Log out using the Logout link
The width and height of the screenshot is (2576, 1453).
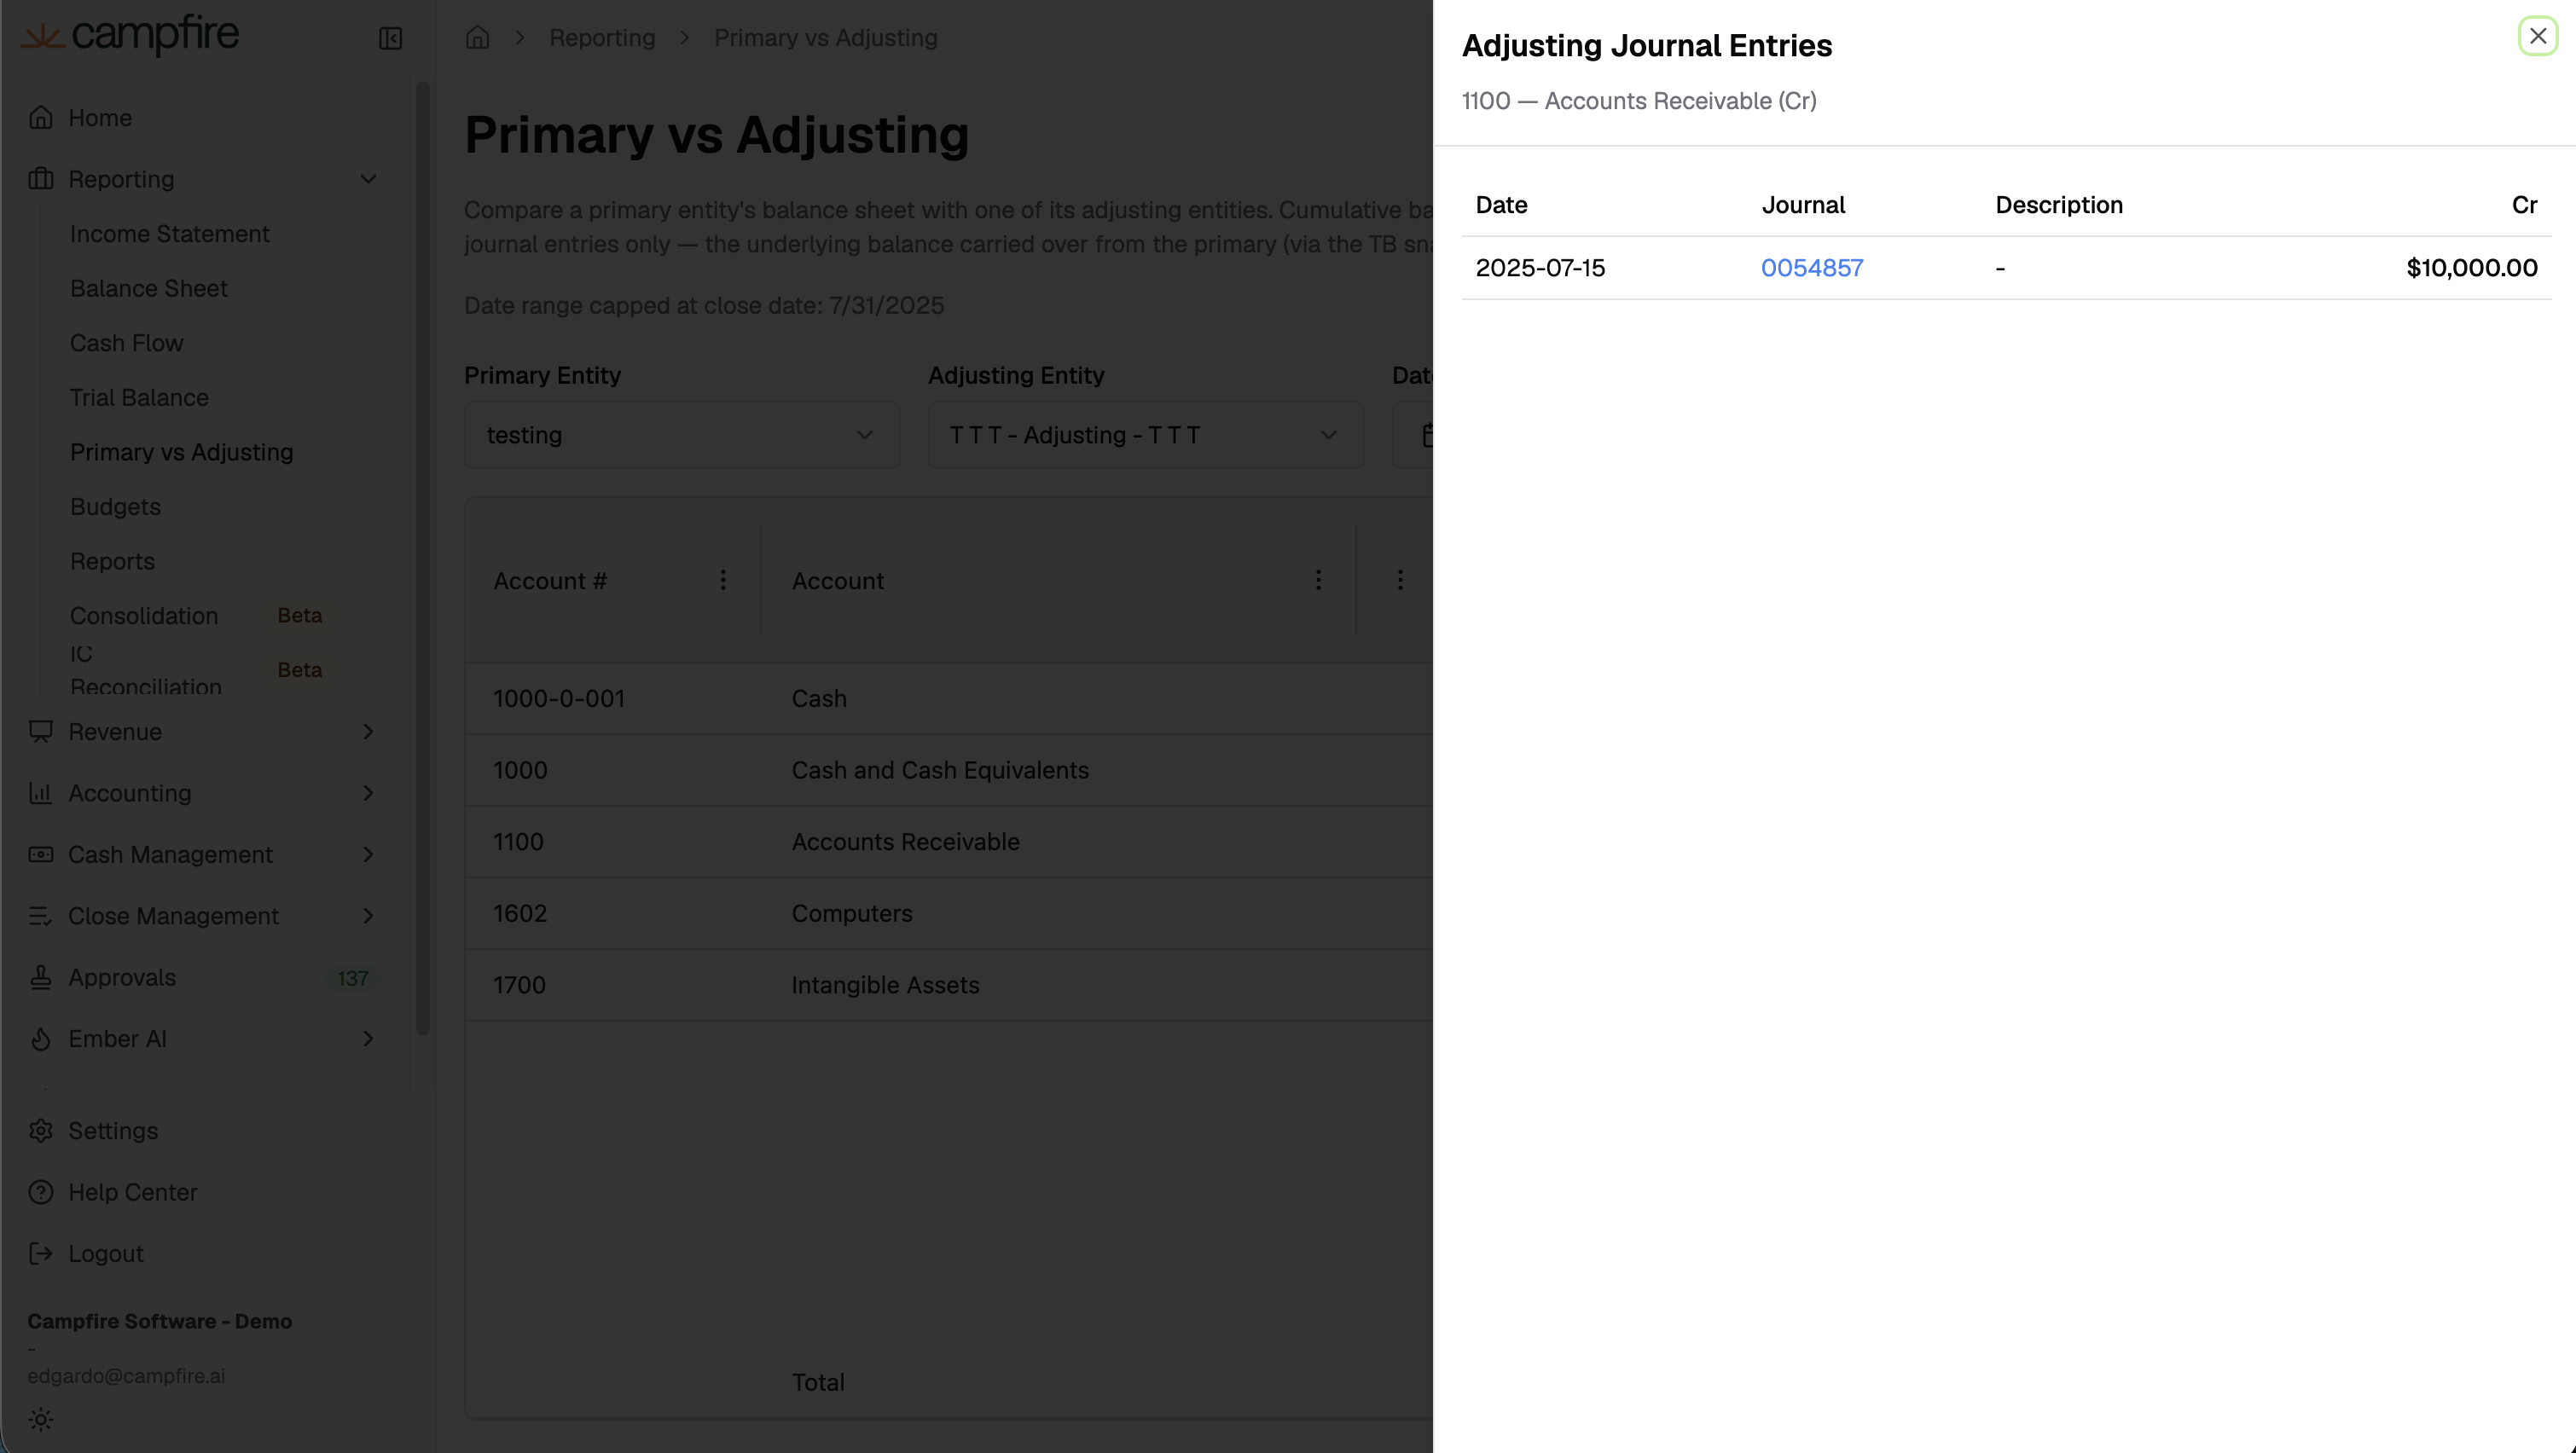point(106,1254)
